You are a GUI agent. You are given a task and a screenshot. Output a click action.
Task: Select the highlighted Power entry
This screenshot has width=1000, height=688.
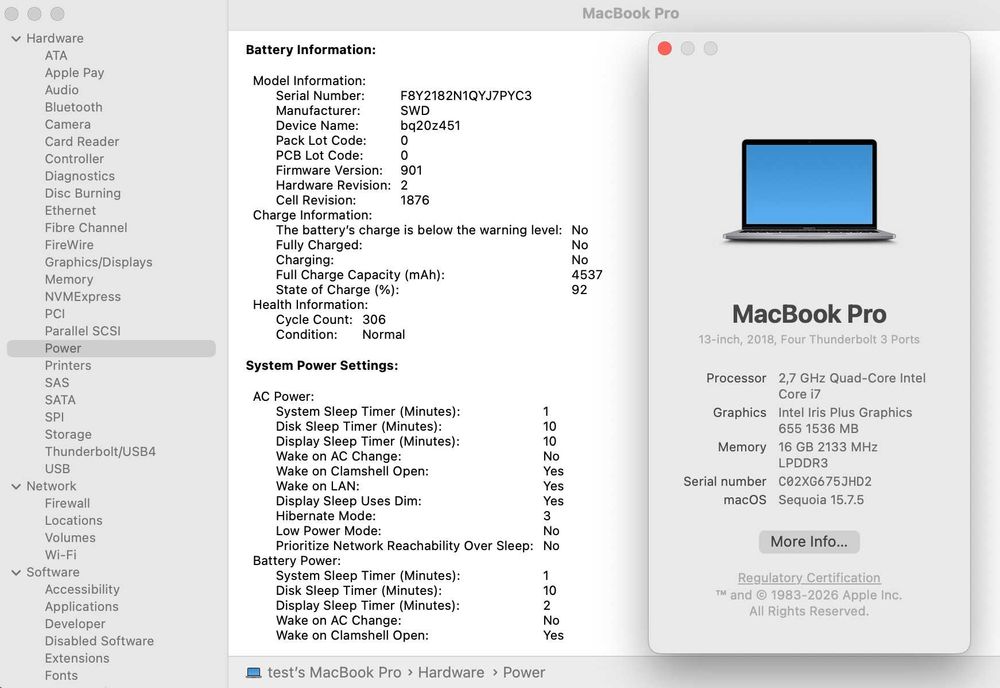click(111, 348)
